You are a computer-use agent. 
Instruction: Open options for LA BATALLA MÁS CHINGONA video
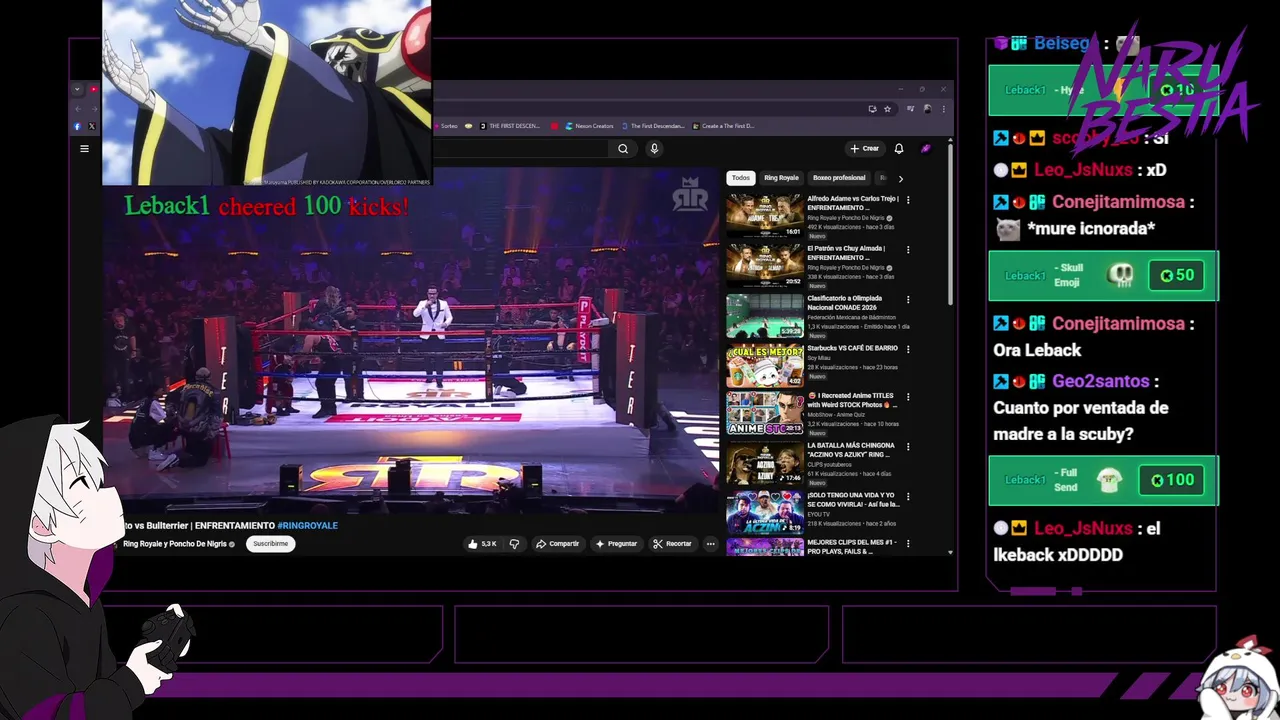coord(908,446)
